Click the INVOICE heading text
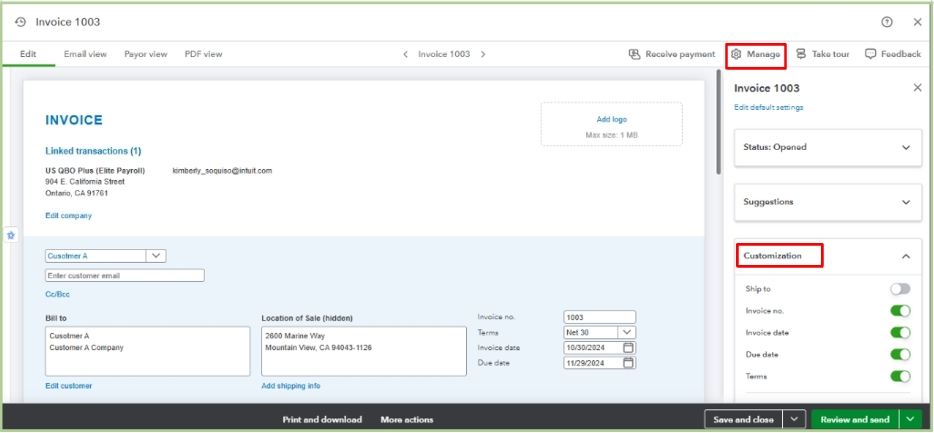The height and width of the screenshot is (433, 934). coord(74,120)
